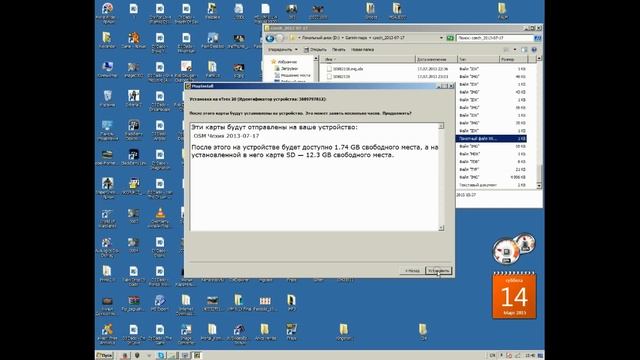Image resolution: width=640 pixels, height=360 pixels.
Task: Sort by the Размер column header
Action: coord(513,60)
